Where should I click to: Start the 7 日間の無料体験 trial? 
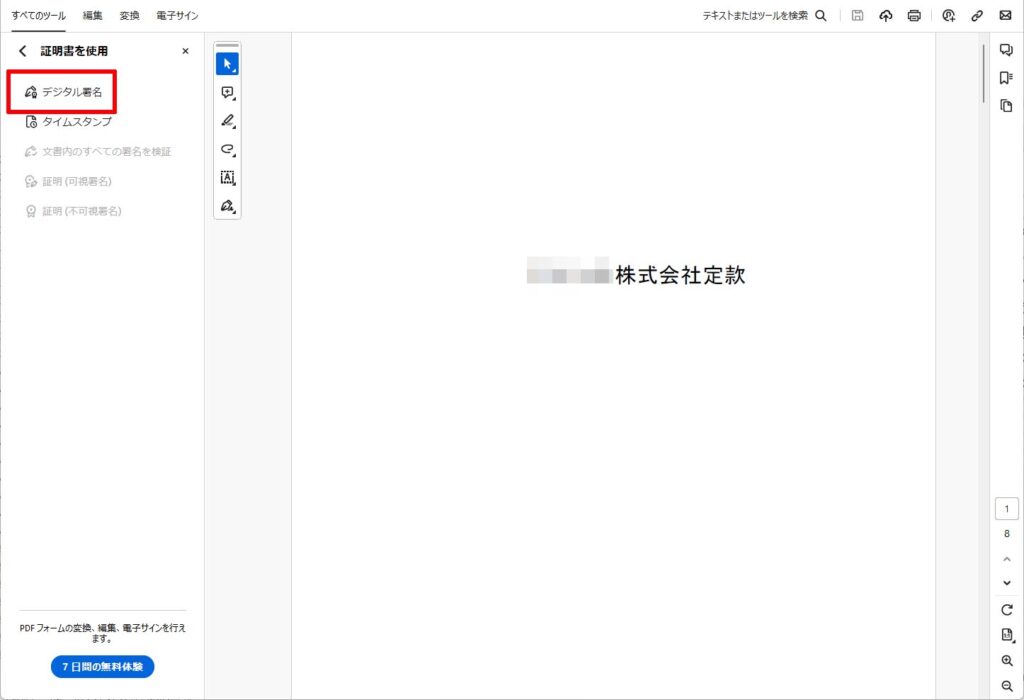click(103, 667)
